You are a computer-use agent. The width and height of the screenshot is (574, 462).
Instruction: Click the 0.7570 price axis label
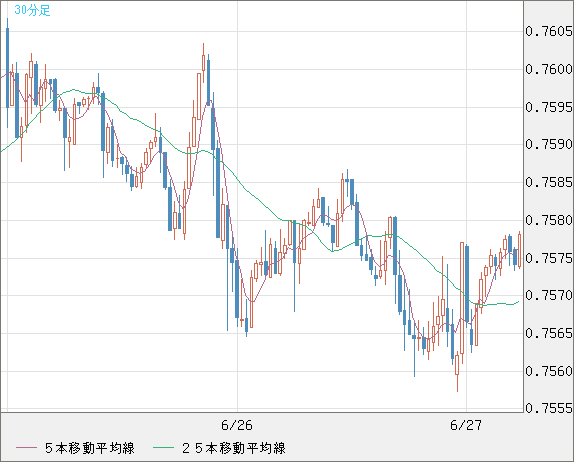548,295
